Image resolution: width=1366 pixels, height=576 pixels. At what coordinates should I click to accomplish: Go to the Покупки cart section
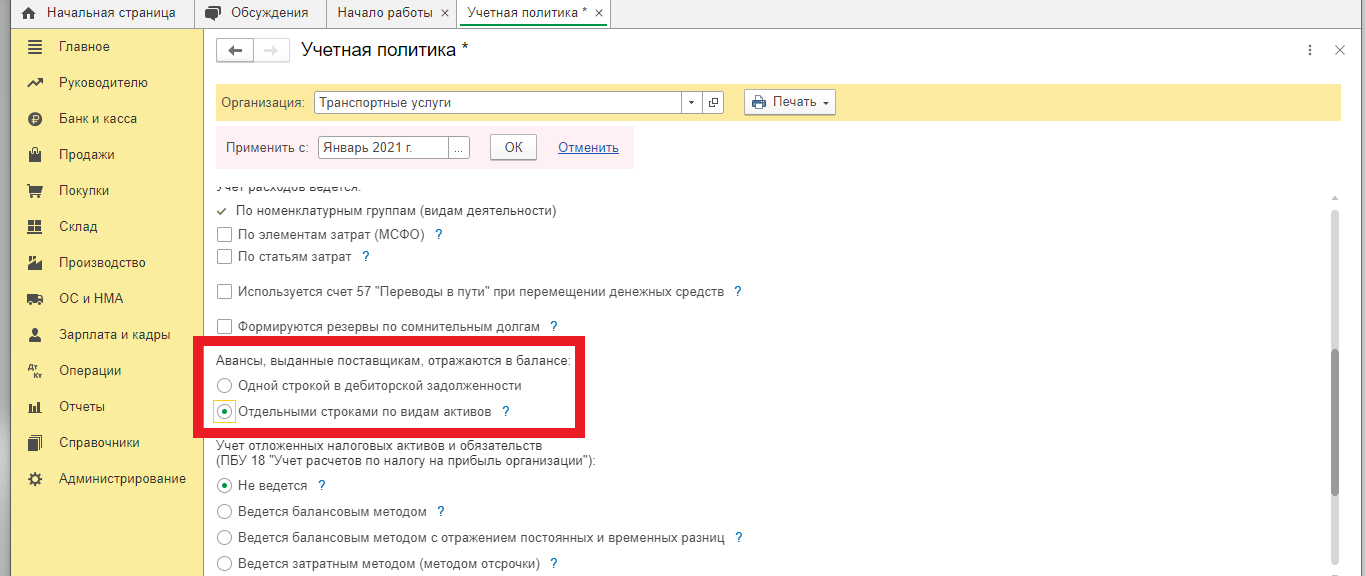[x=83, y=191]
